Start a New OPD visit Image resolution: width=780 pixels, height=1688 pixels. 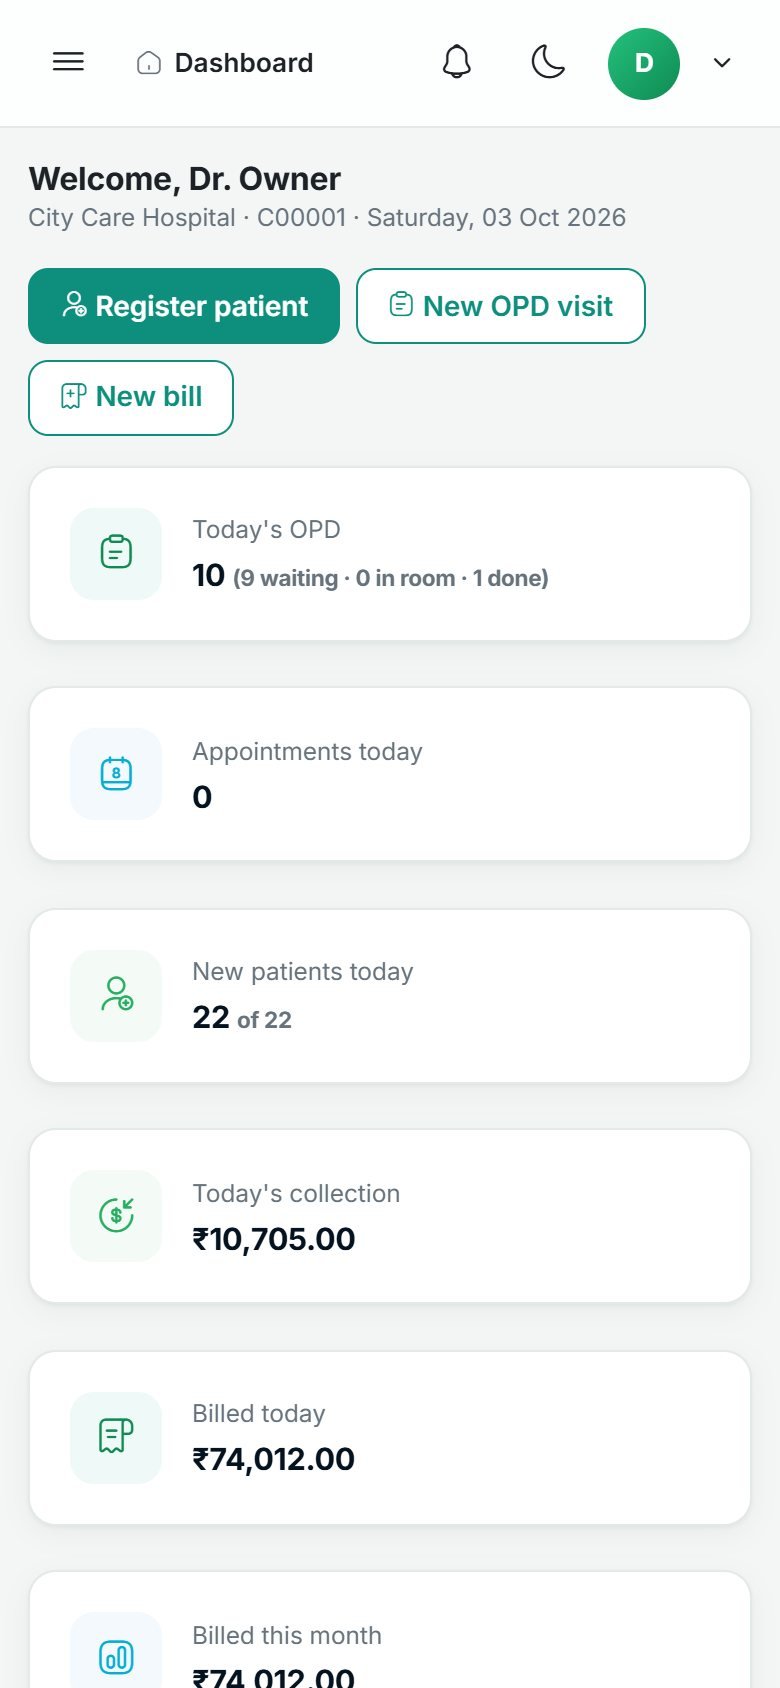click(x=501, y=306)
